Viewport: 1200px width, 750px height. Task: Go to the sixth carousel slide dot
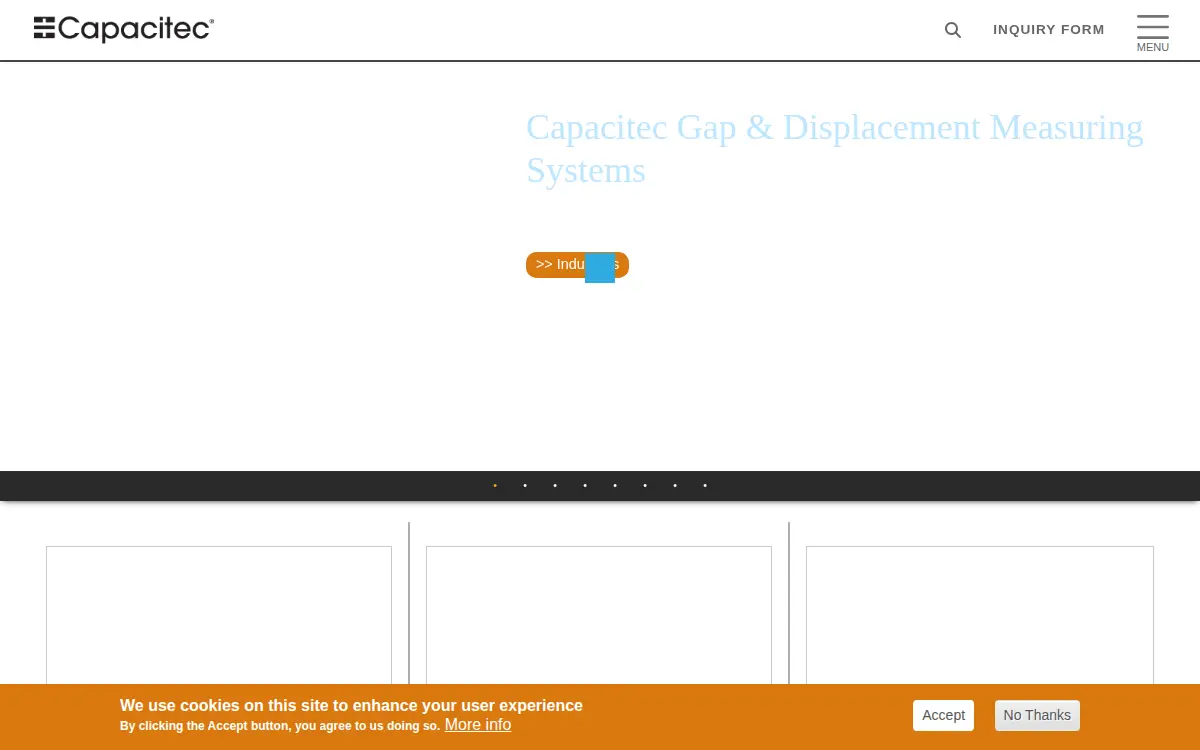[x=645, y=486]
